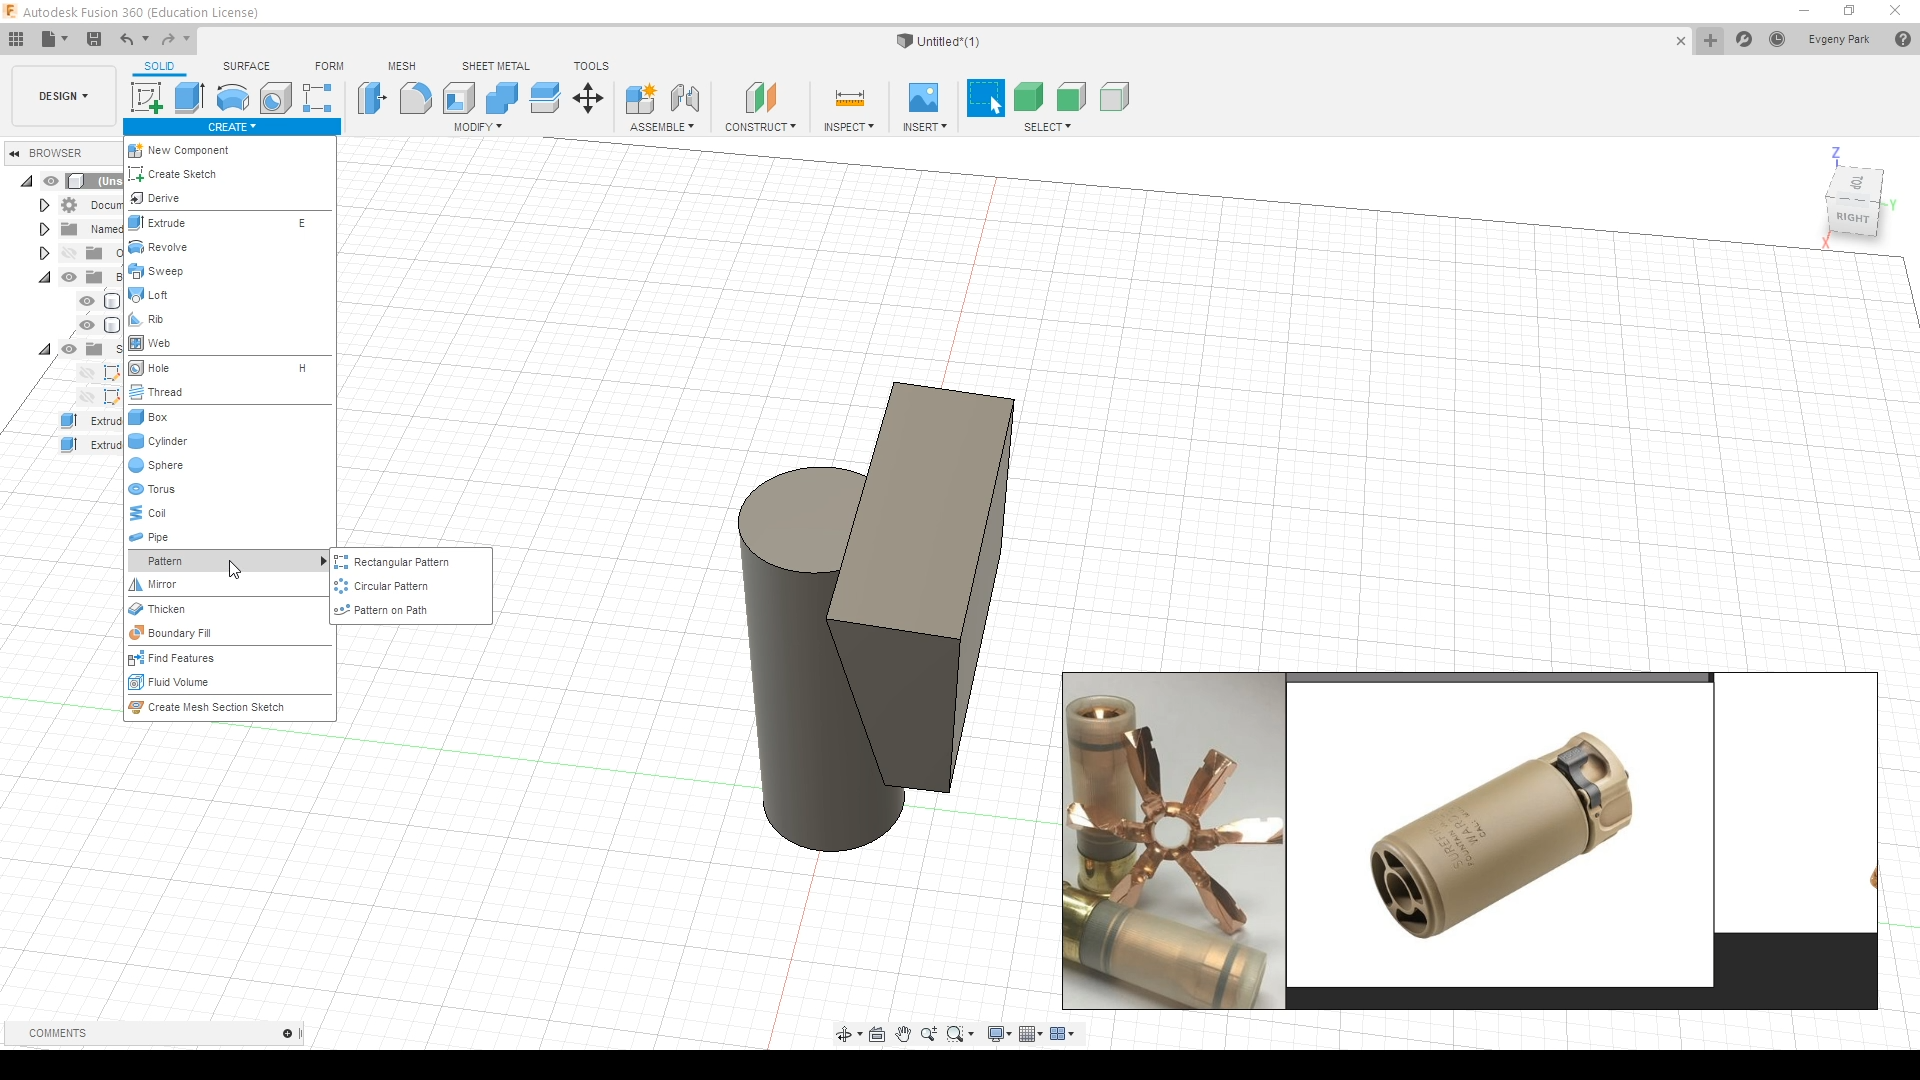The height and width of the screenshot is (1080, 1920).
Task: Click the Joint assemble icon
Action: 685,98
